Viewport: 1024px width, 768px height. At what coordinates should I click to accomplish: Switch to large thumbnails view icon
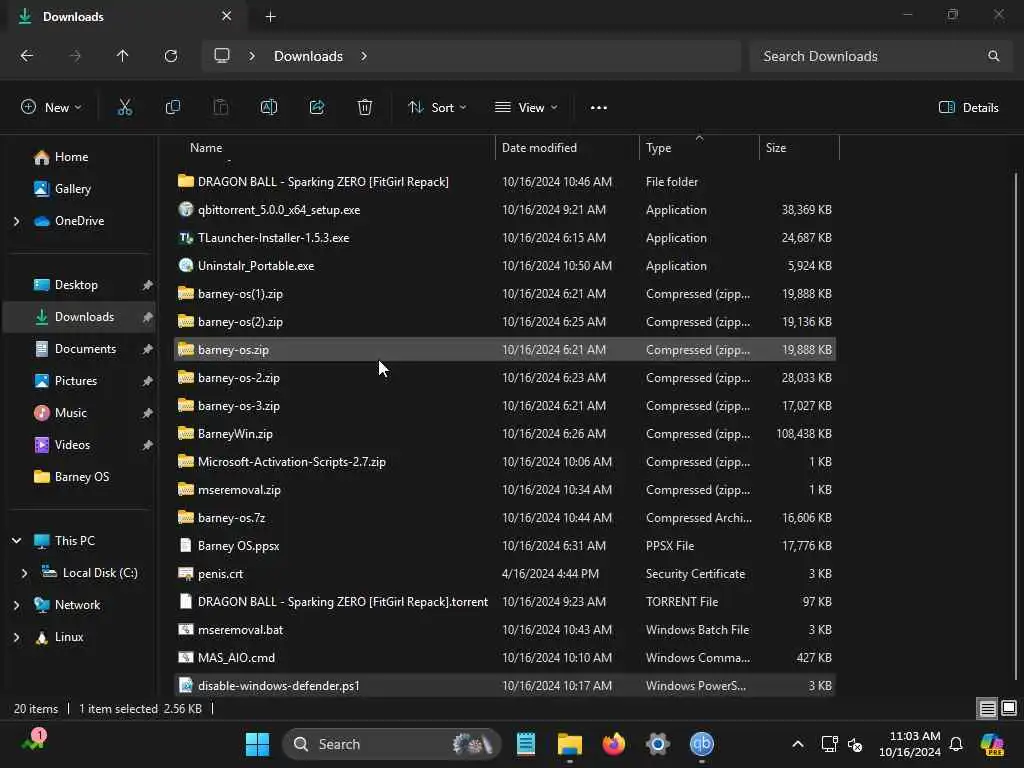click(x=1009, y=708)
